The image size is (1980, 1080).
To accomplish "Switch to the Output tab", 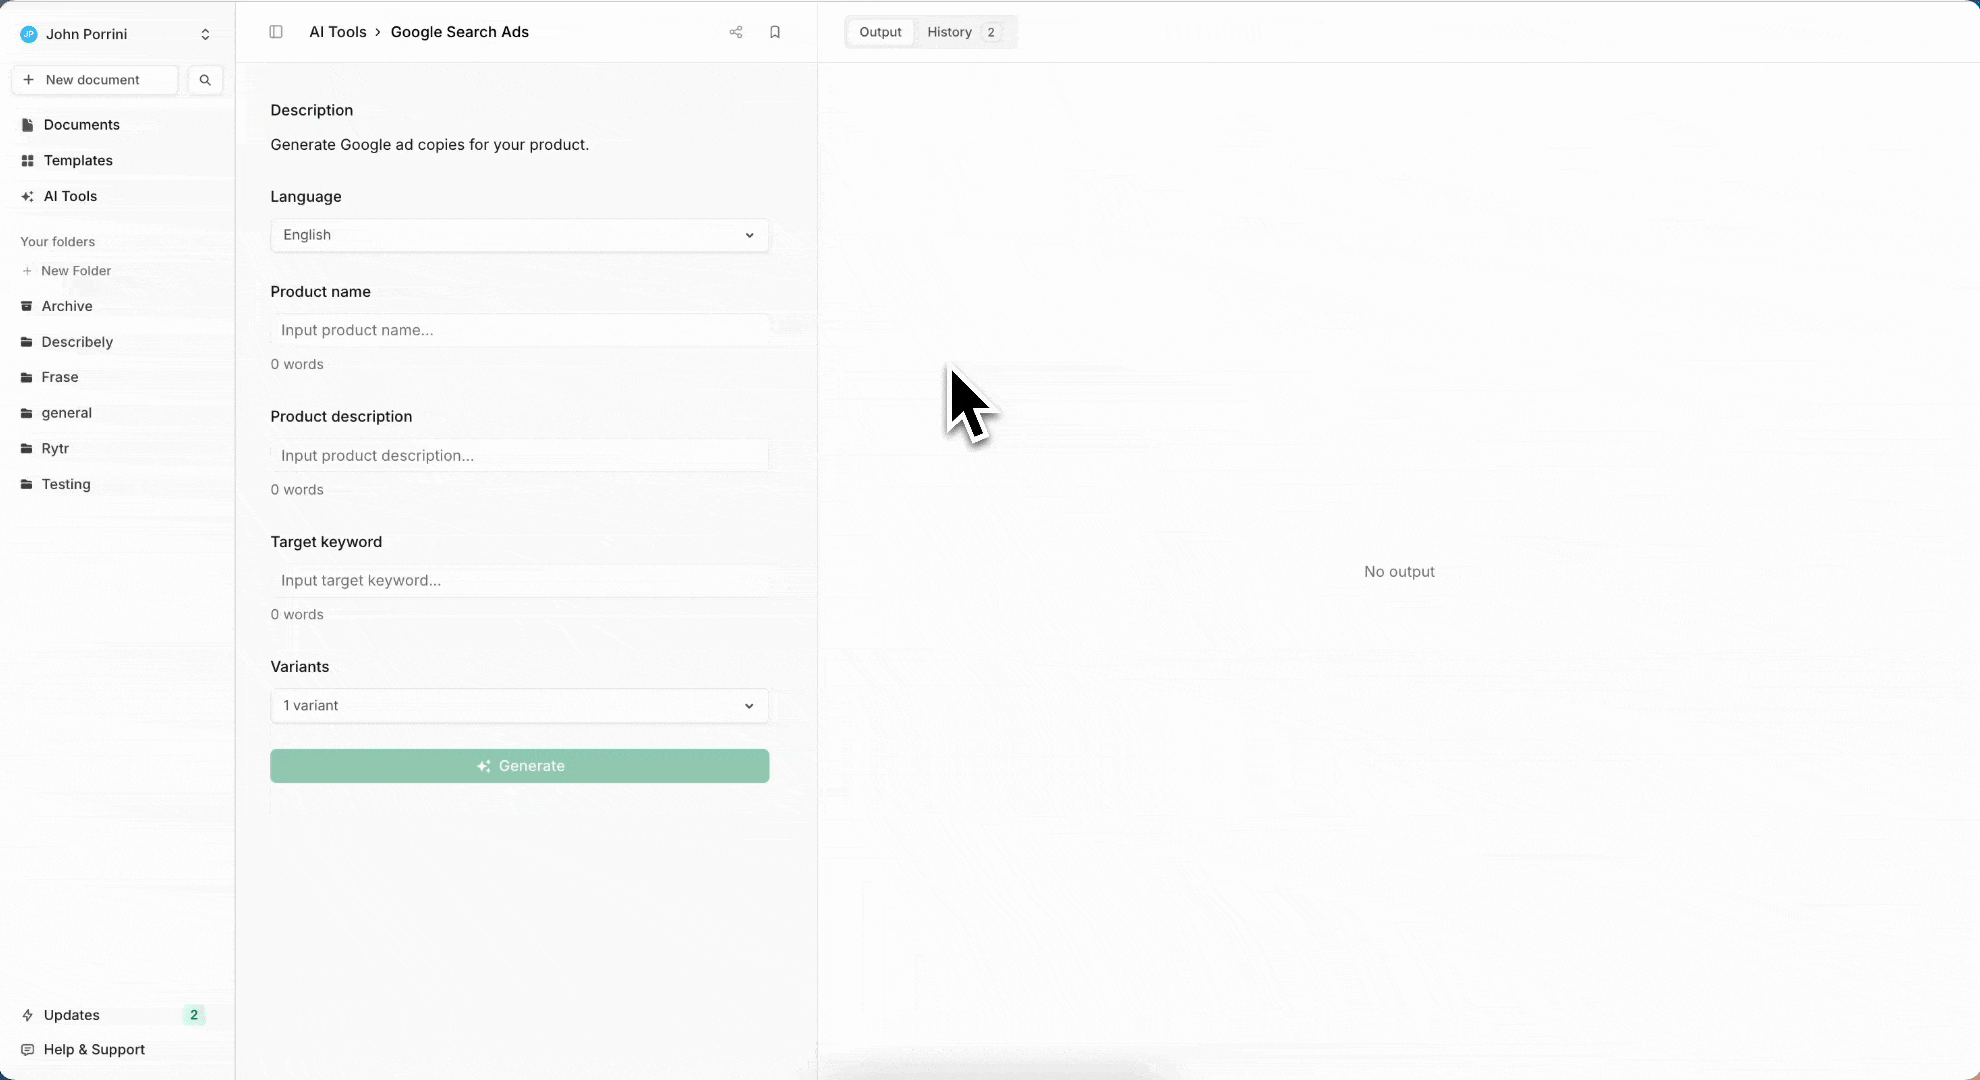I will point(880,32).
